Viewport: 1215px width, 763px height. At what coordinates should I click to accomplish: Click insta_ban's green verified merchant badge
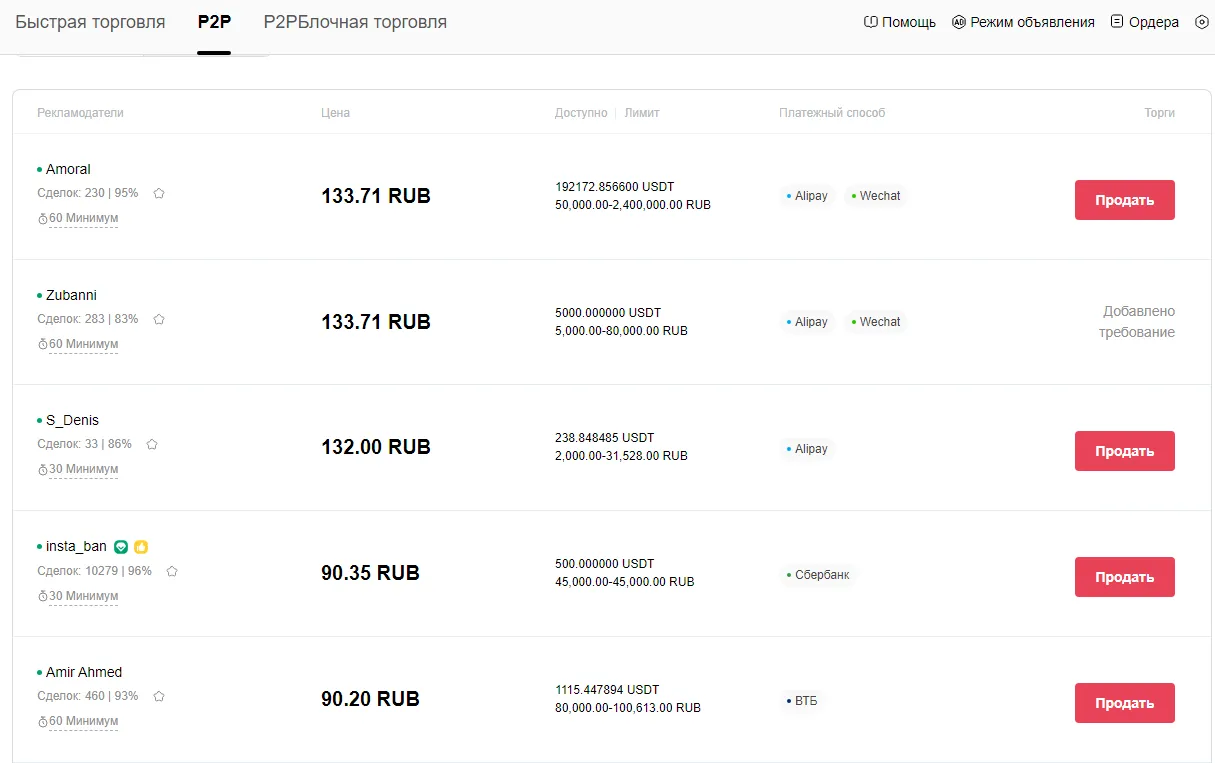pyautogui.click(x=121, y=547)
